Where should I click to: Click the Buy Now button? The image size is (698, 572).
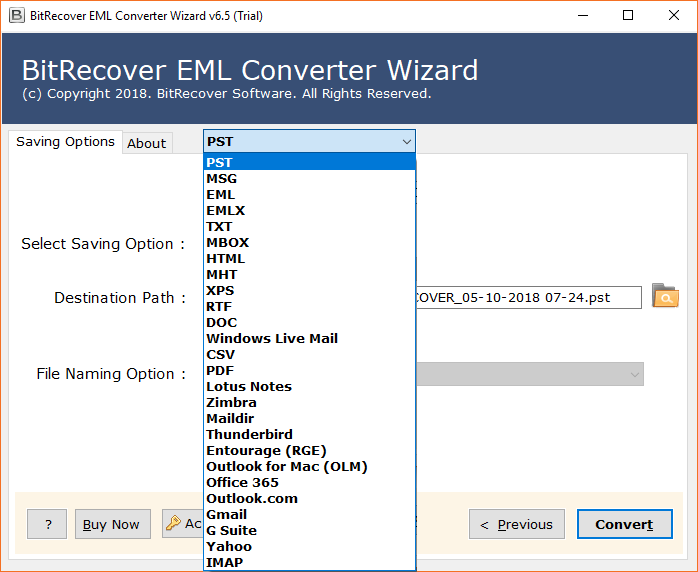pyautogui.click(x=113, y=524)
